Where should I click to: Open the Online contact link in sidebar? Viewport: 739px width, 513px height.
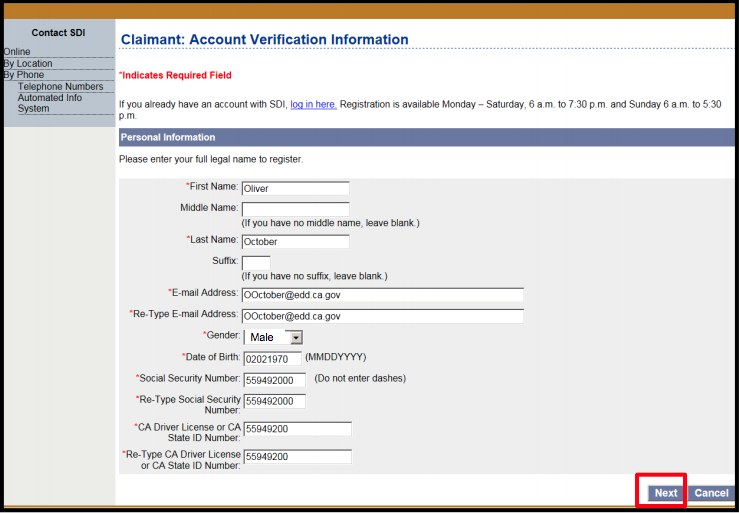[x=17, y=51]
